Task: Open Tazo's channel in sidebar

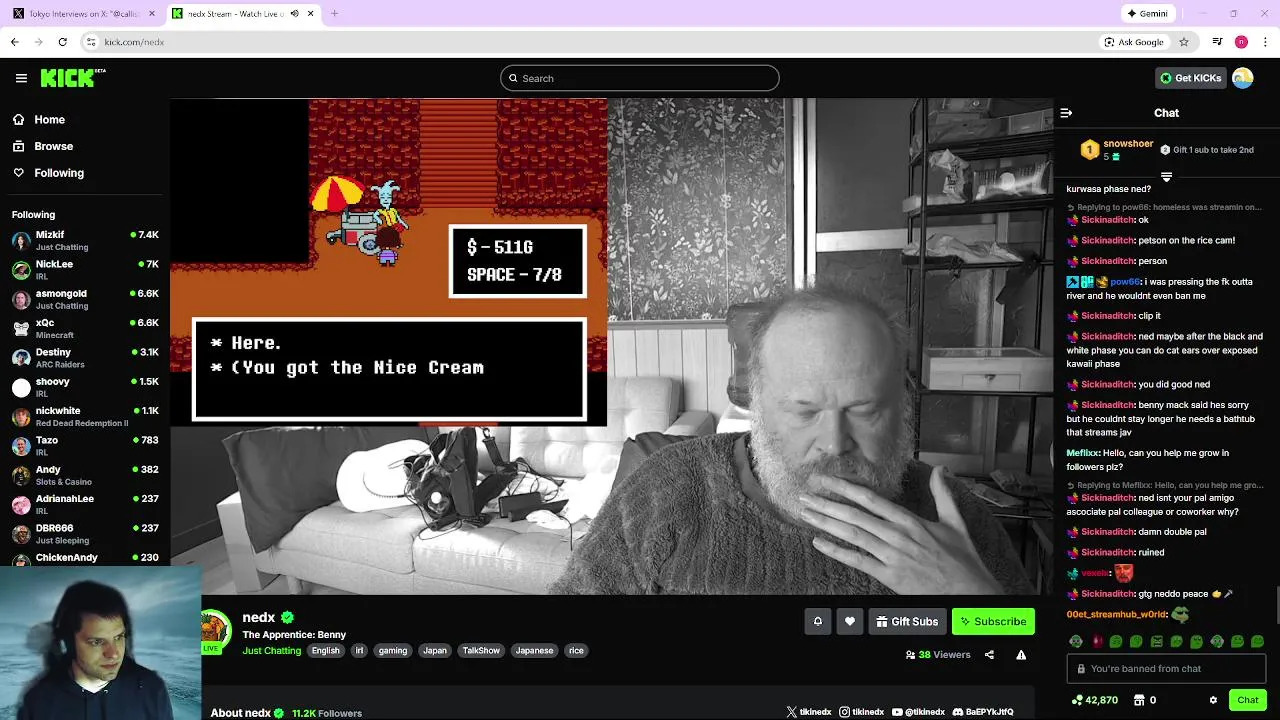Action: tap(85, 446)
